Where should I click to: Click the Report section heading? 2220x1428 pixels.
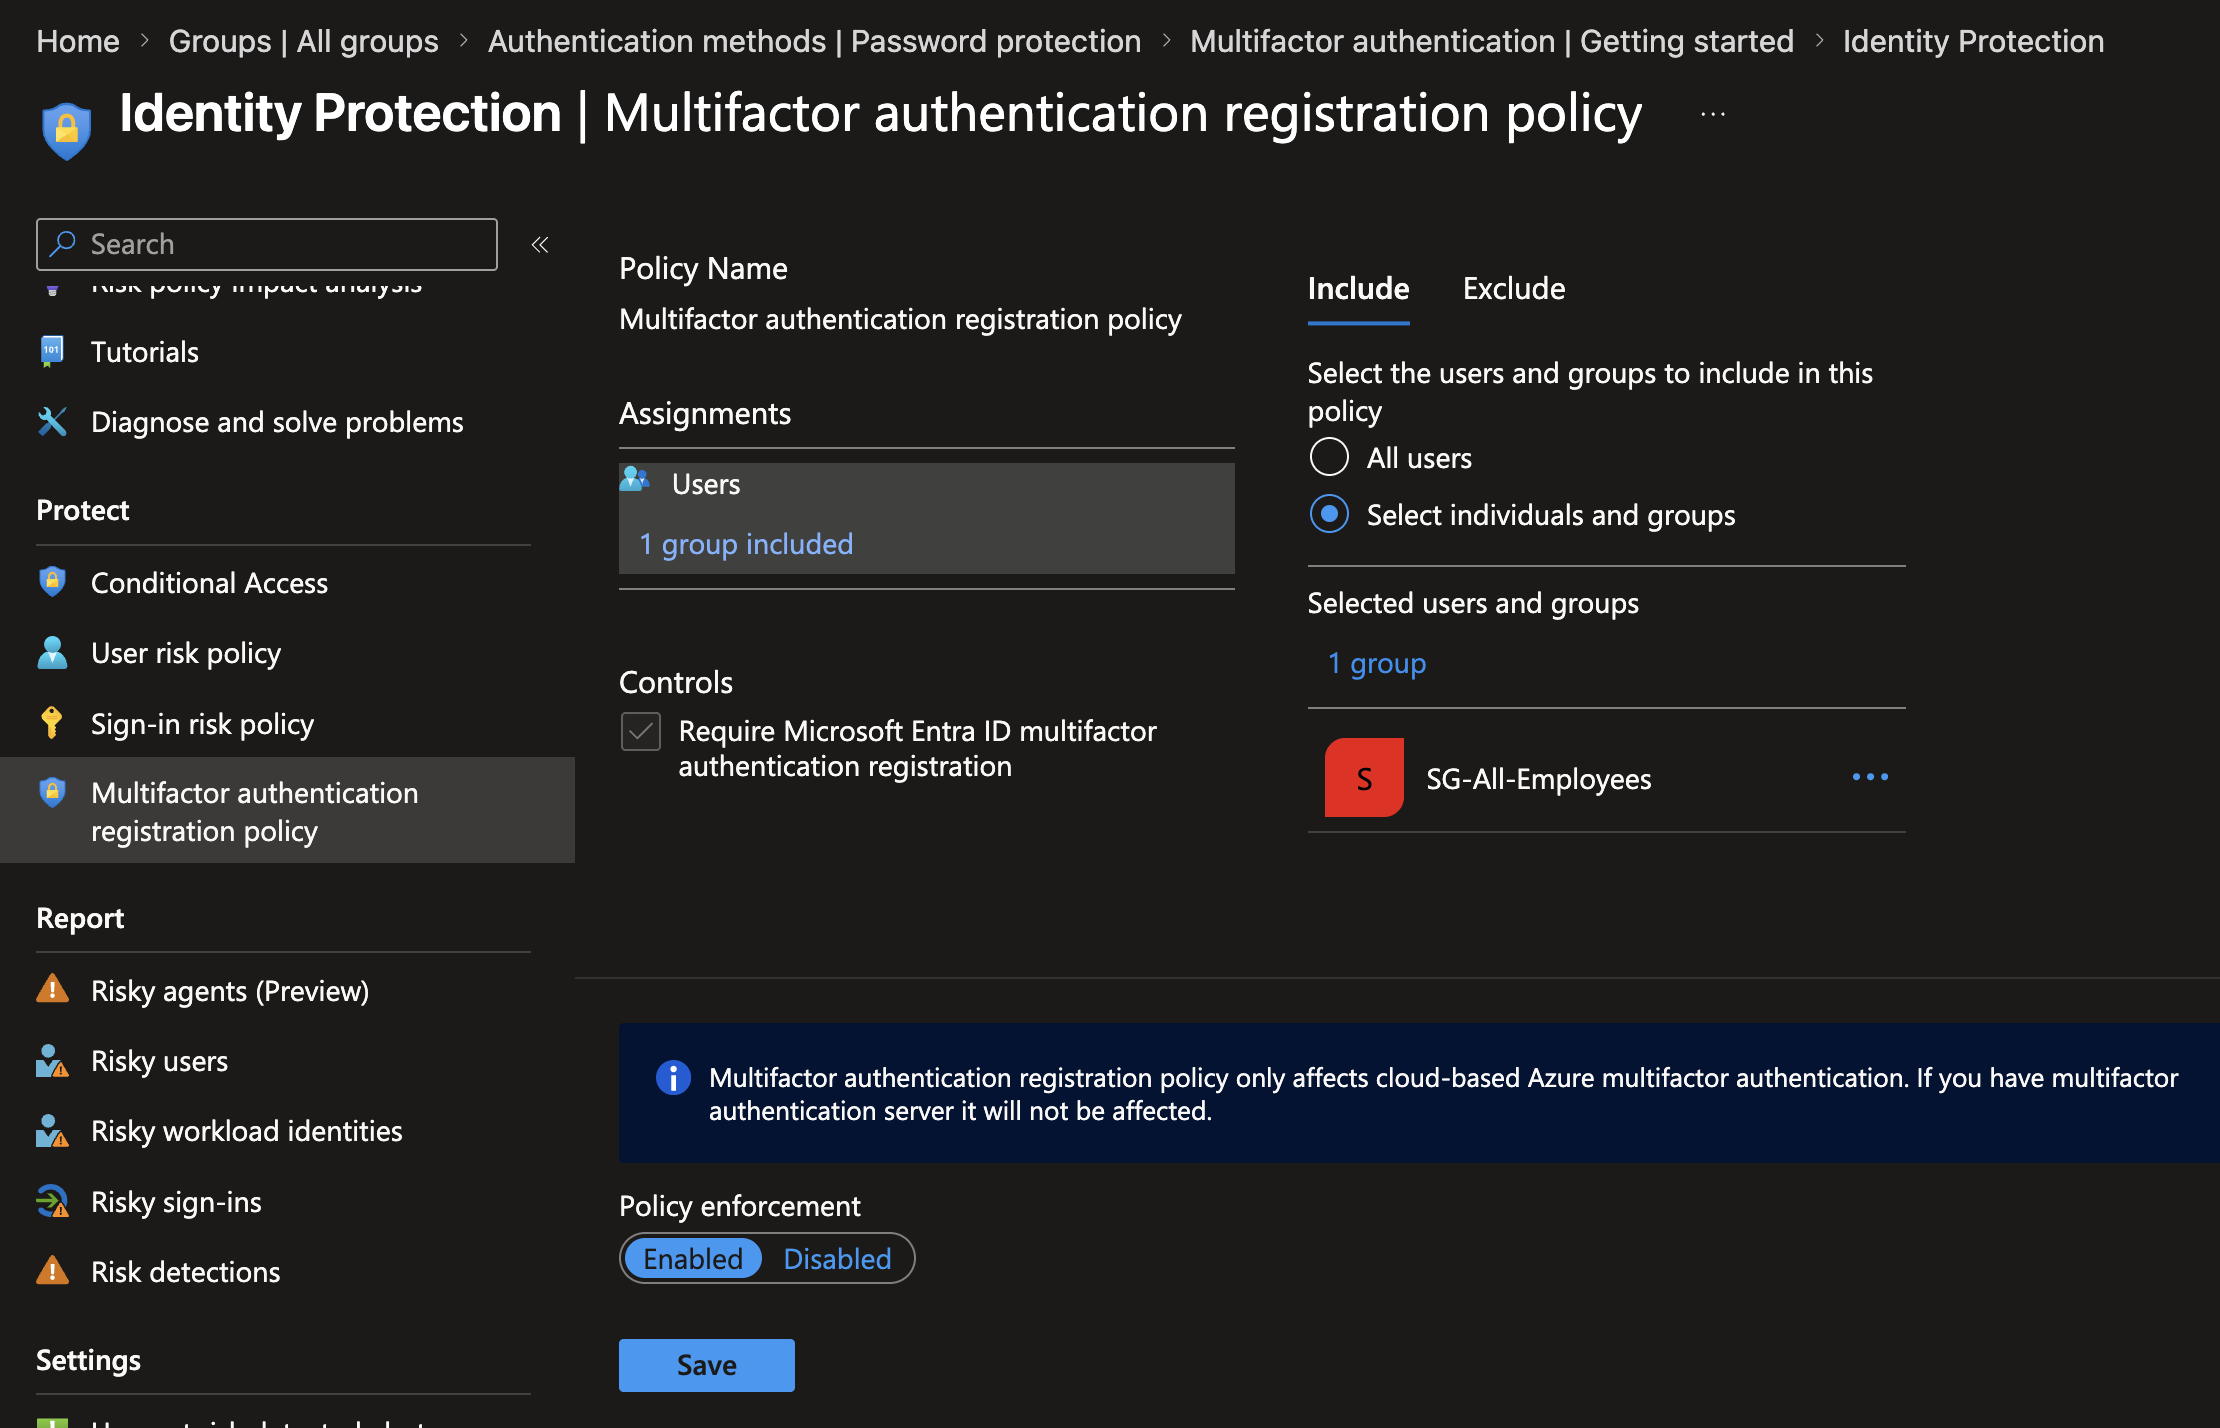[x=80, y=918]
